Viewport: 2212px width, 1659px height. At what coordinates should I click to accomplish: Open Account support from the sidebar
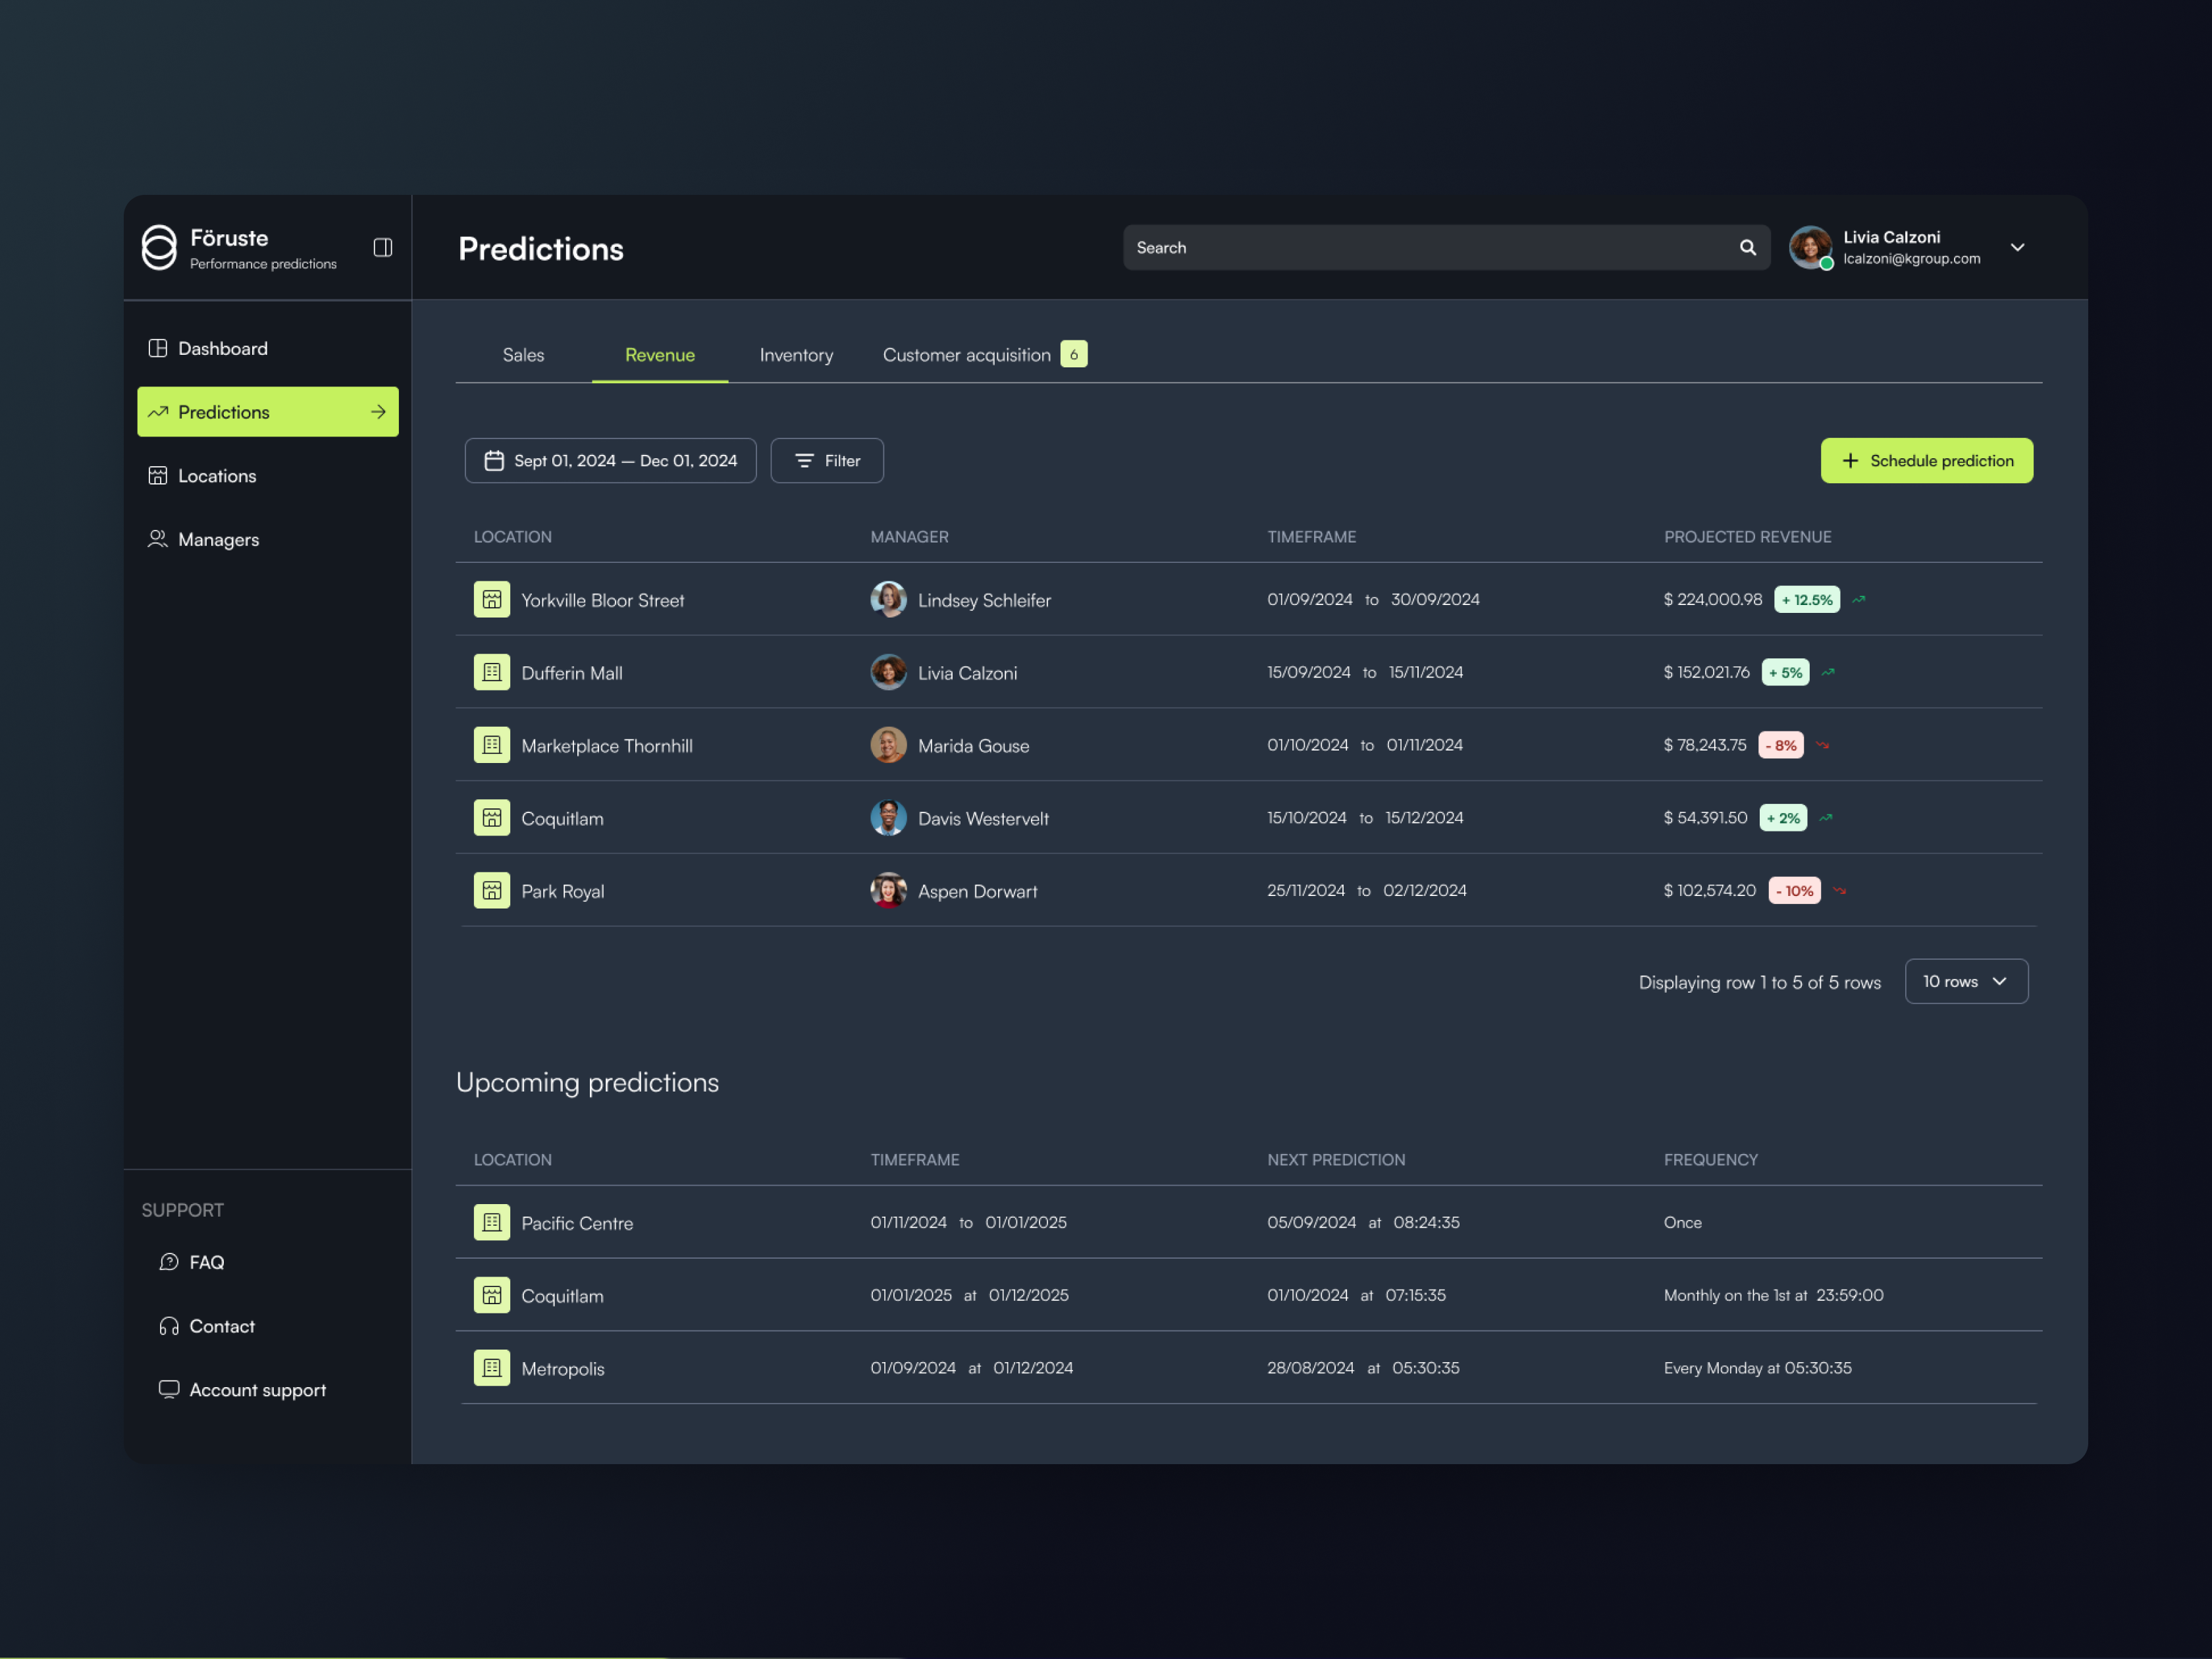point(257,1390)
